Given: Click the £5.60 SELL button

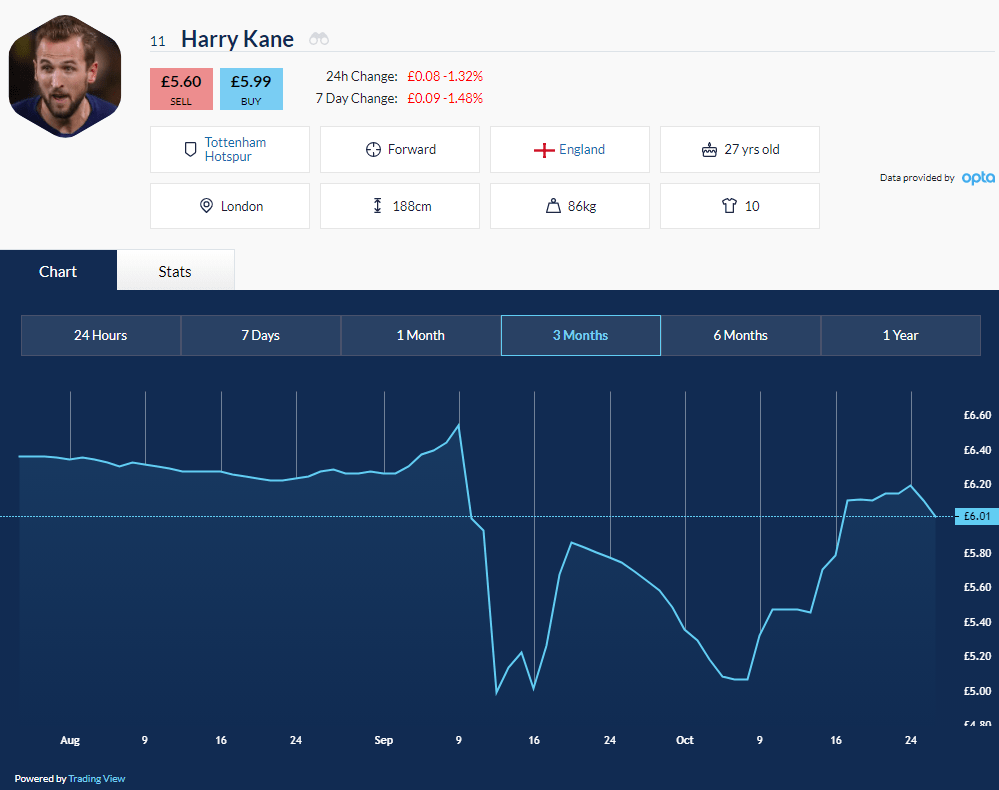Looking at the screenshot, I should click(x=181, y=89).
